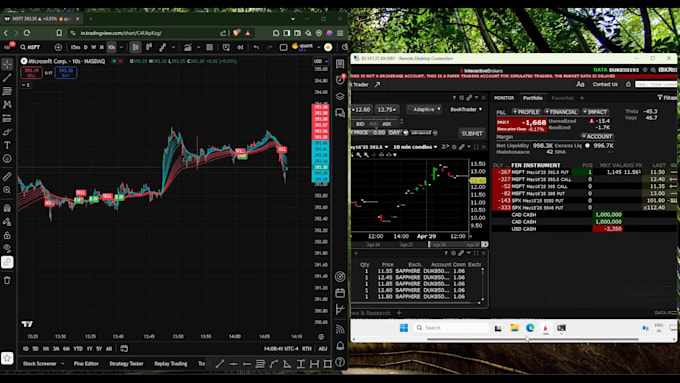Open the layout grid icon
This screenshot has height=383, width=680.
209,47
